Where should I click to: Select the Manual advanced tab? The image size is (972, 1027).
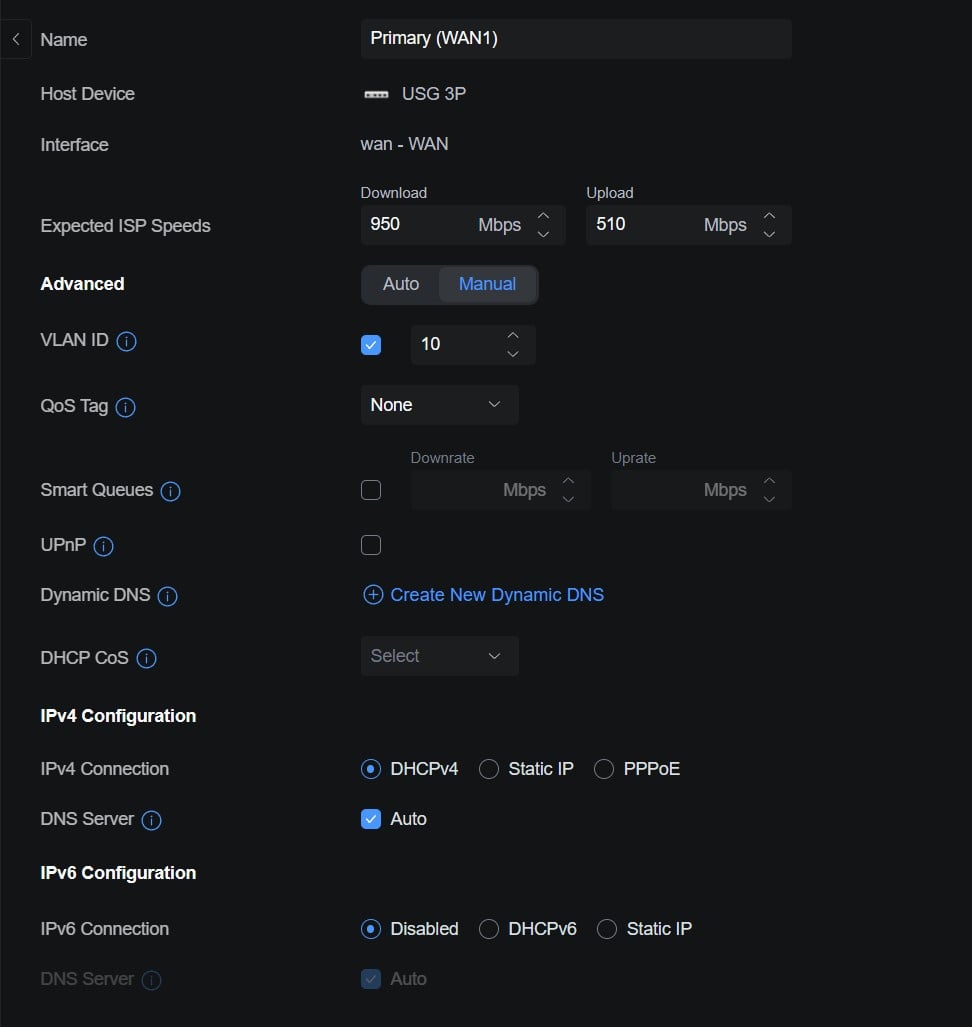pyautogui.click(x=487, y=284)
